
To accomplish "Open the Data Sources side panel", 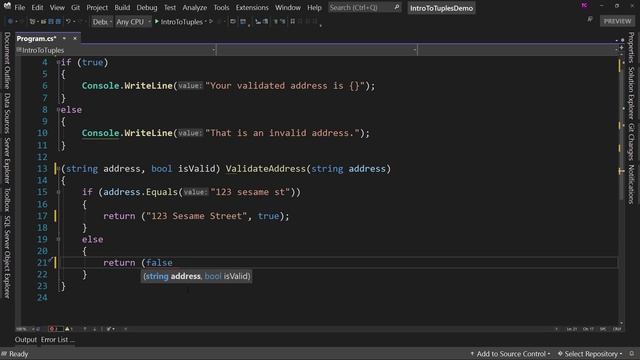I will click(7, 113).
